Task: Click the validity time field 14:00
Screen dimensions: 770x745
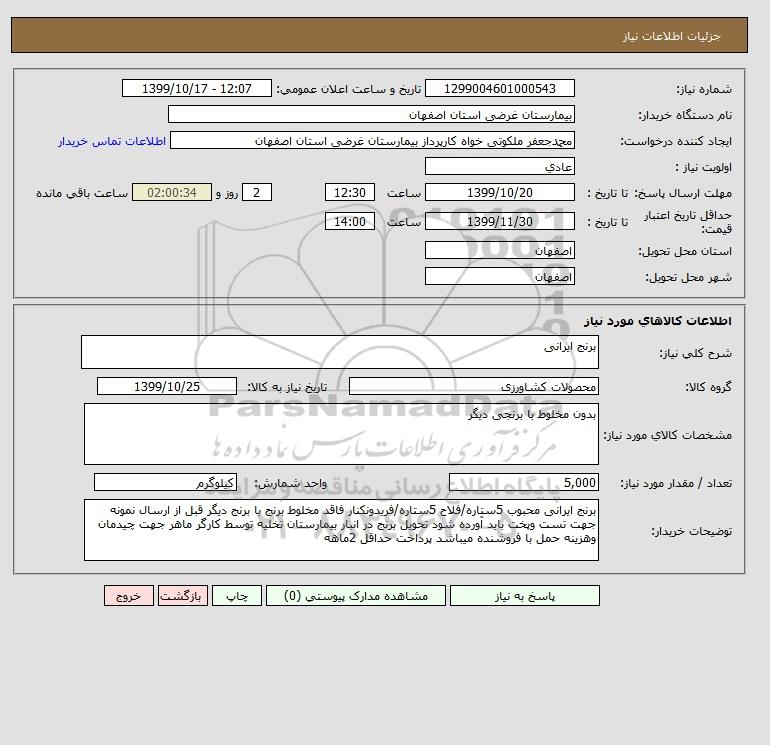Action: pyautogui.click(x=350, y=221)
